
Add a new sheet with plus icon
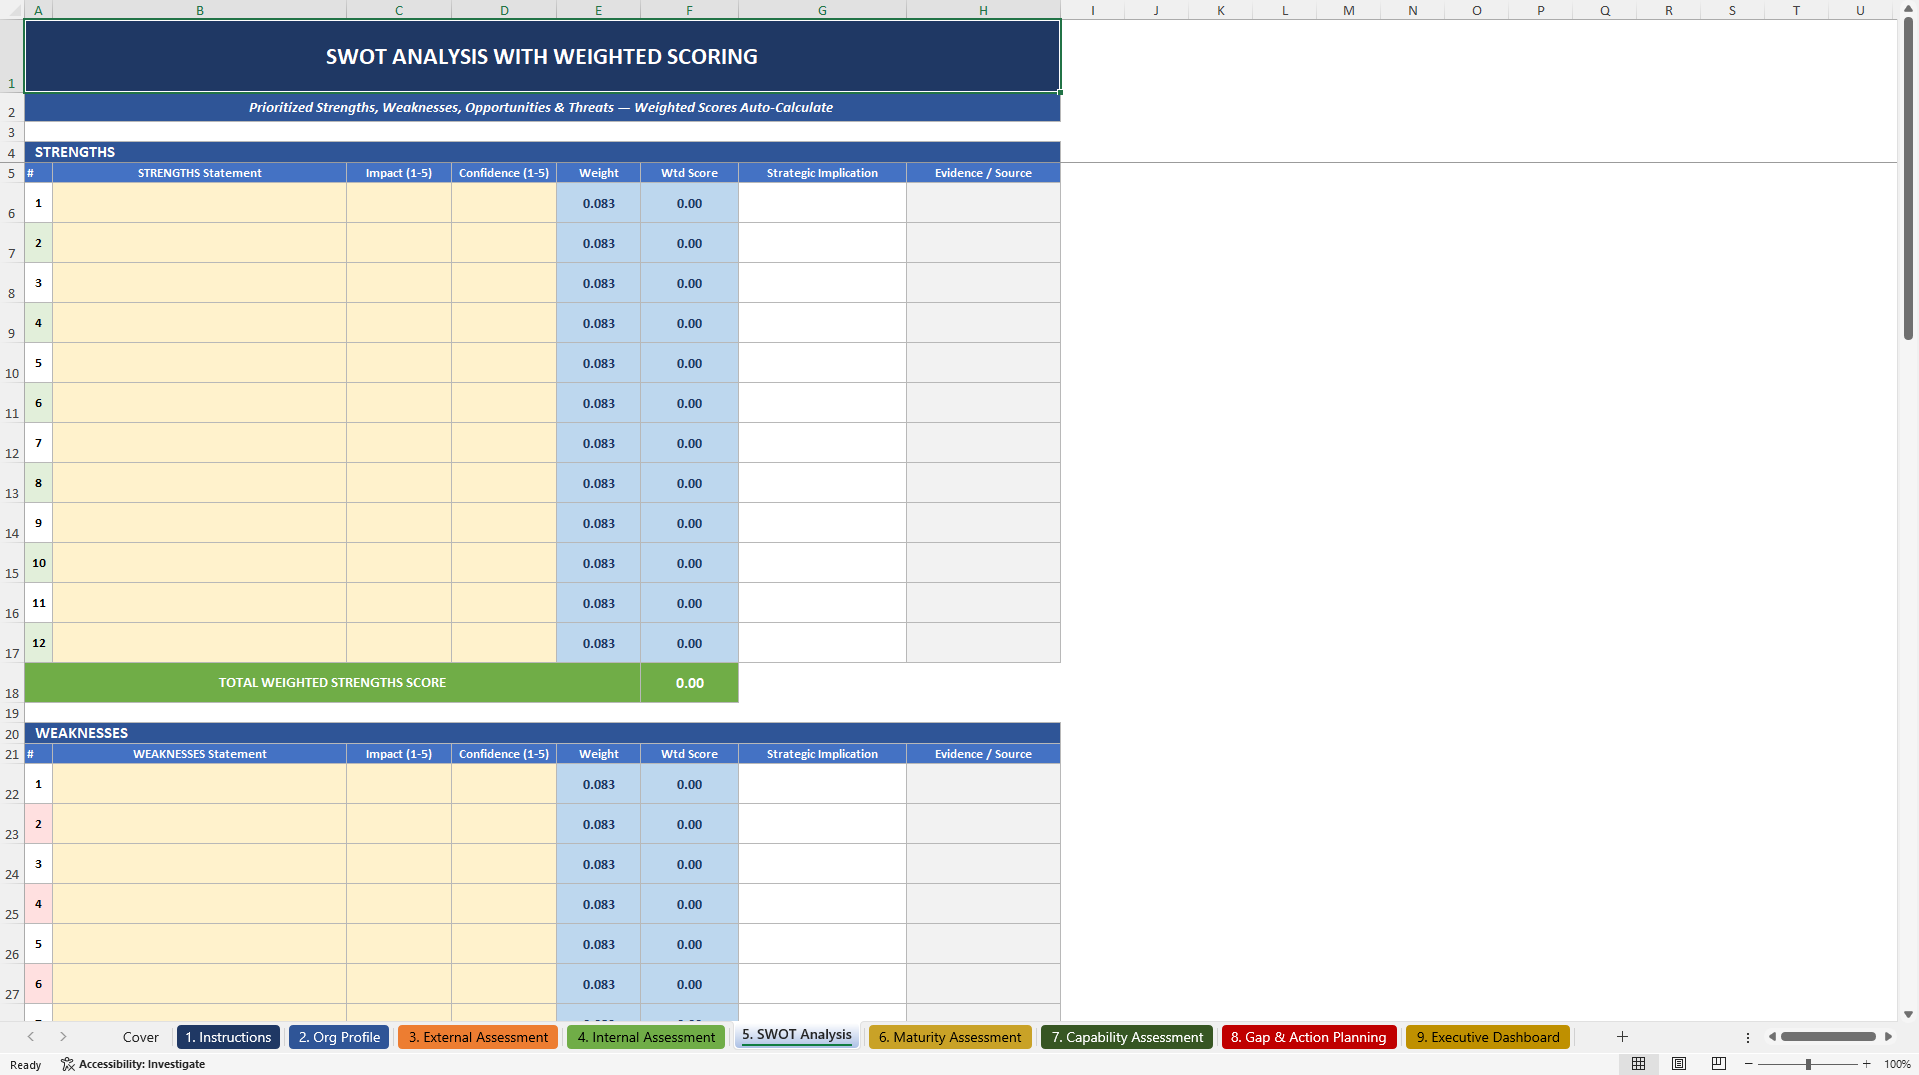tap(1622, 1037)
